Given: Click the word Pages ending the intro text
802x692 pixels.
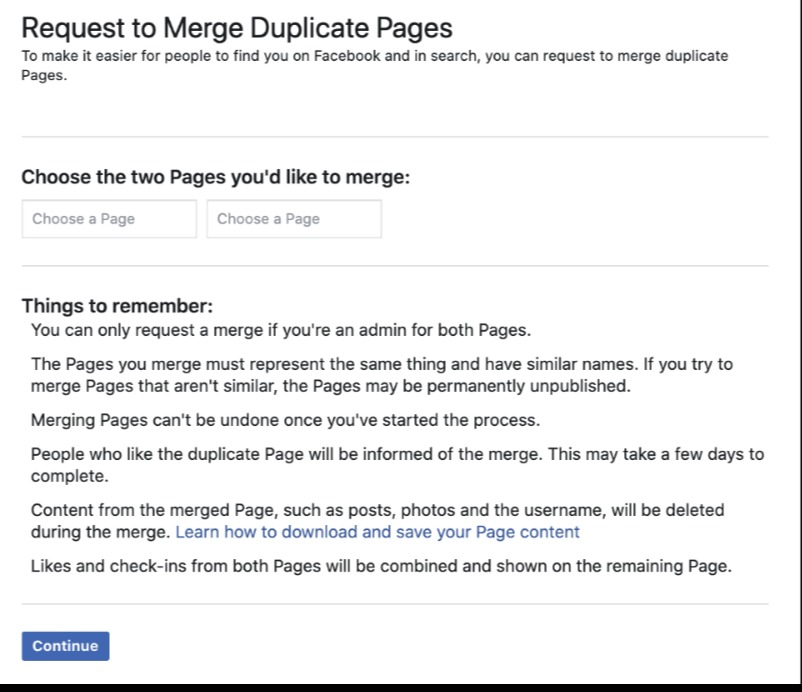Looking at the screenshot, I should 43,75.
